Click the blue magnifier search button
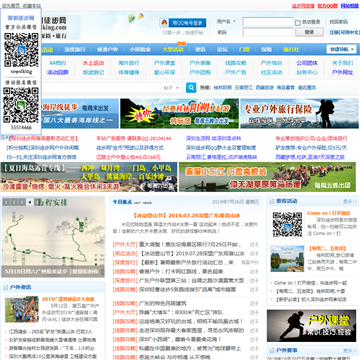Screen dimensions: 360x360 [191, 88]
